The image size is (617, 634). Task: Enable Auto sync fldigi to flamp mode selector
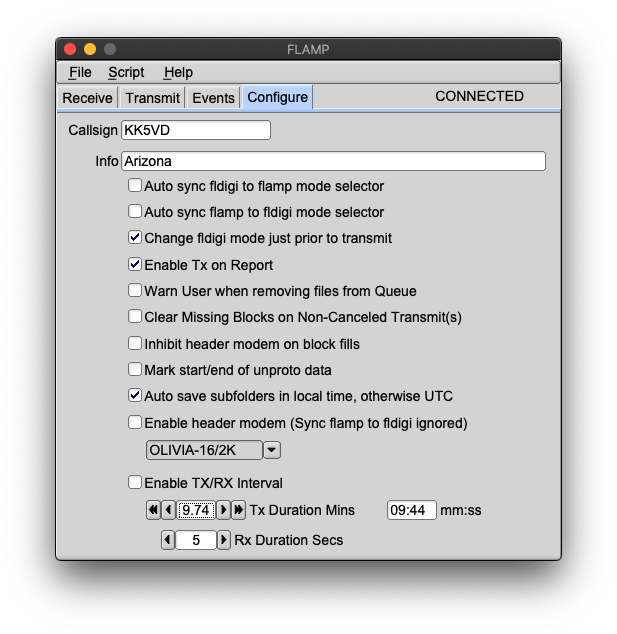point(135,186)
